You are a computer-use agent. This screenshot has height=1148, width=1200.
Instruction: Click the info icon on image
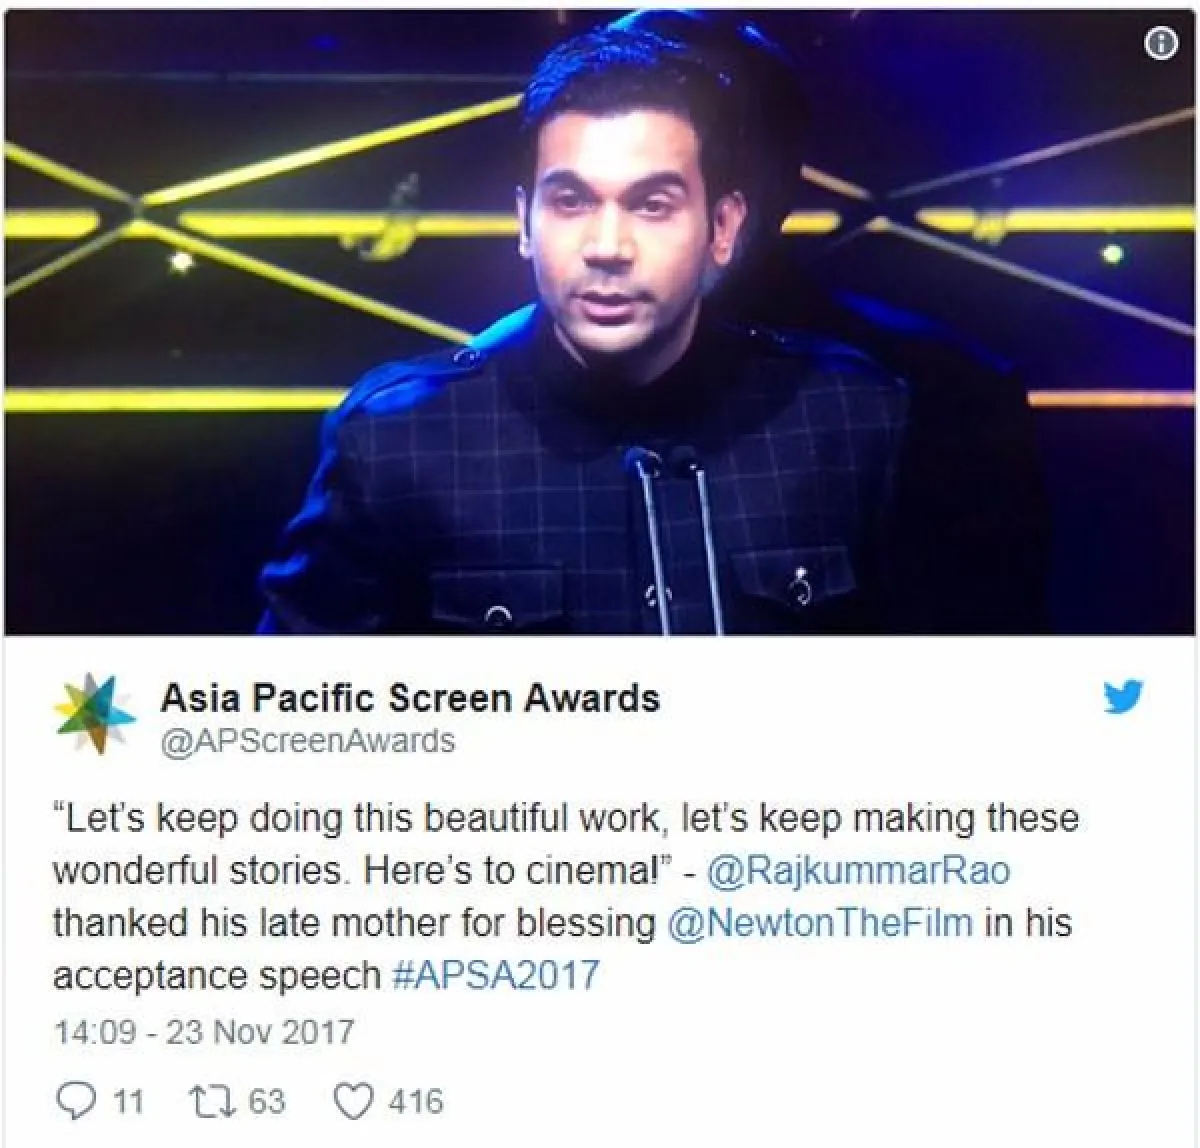(1161, 44)
